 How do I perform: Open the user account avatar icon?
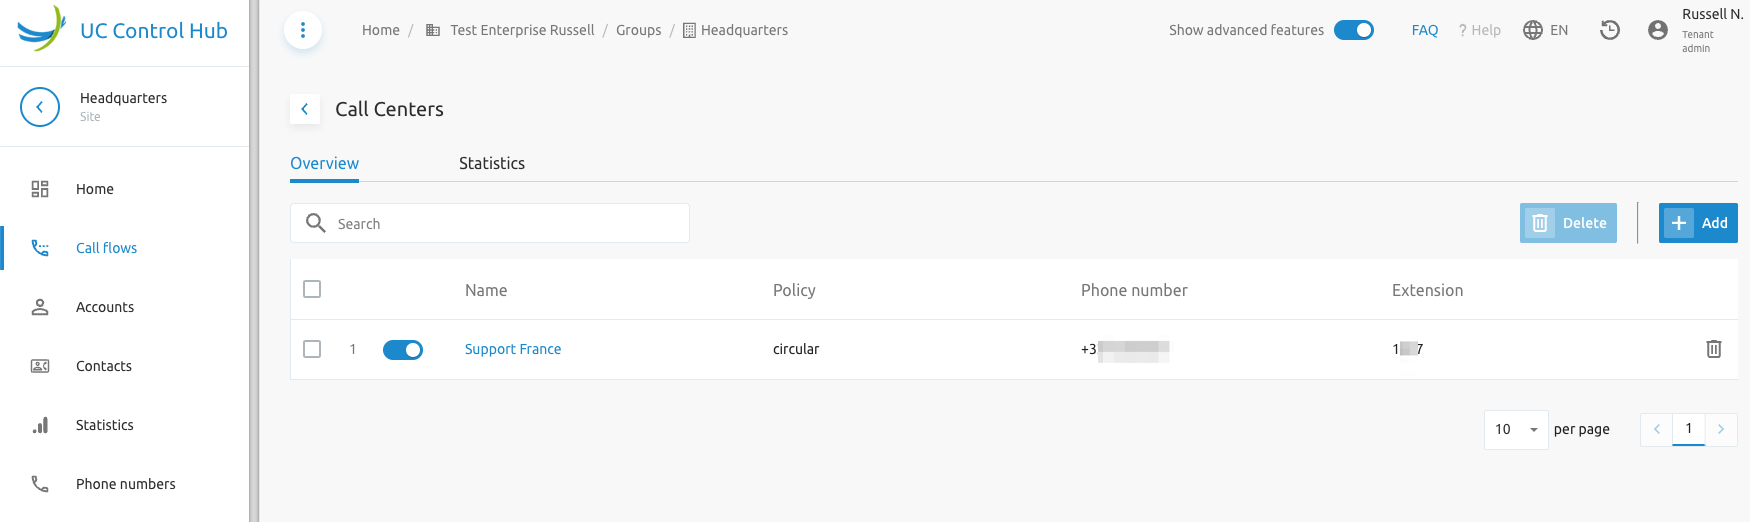(1658, 30)
